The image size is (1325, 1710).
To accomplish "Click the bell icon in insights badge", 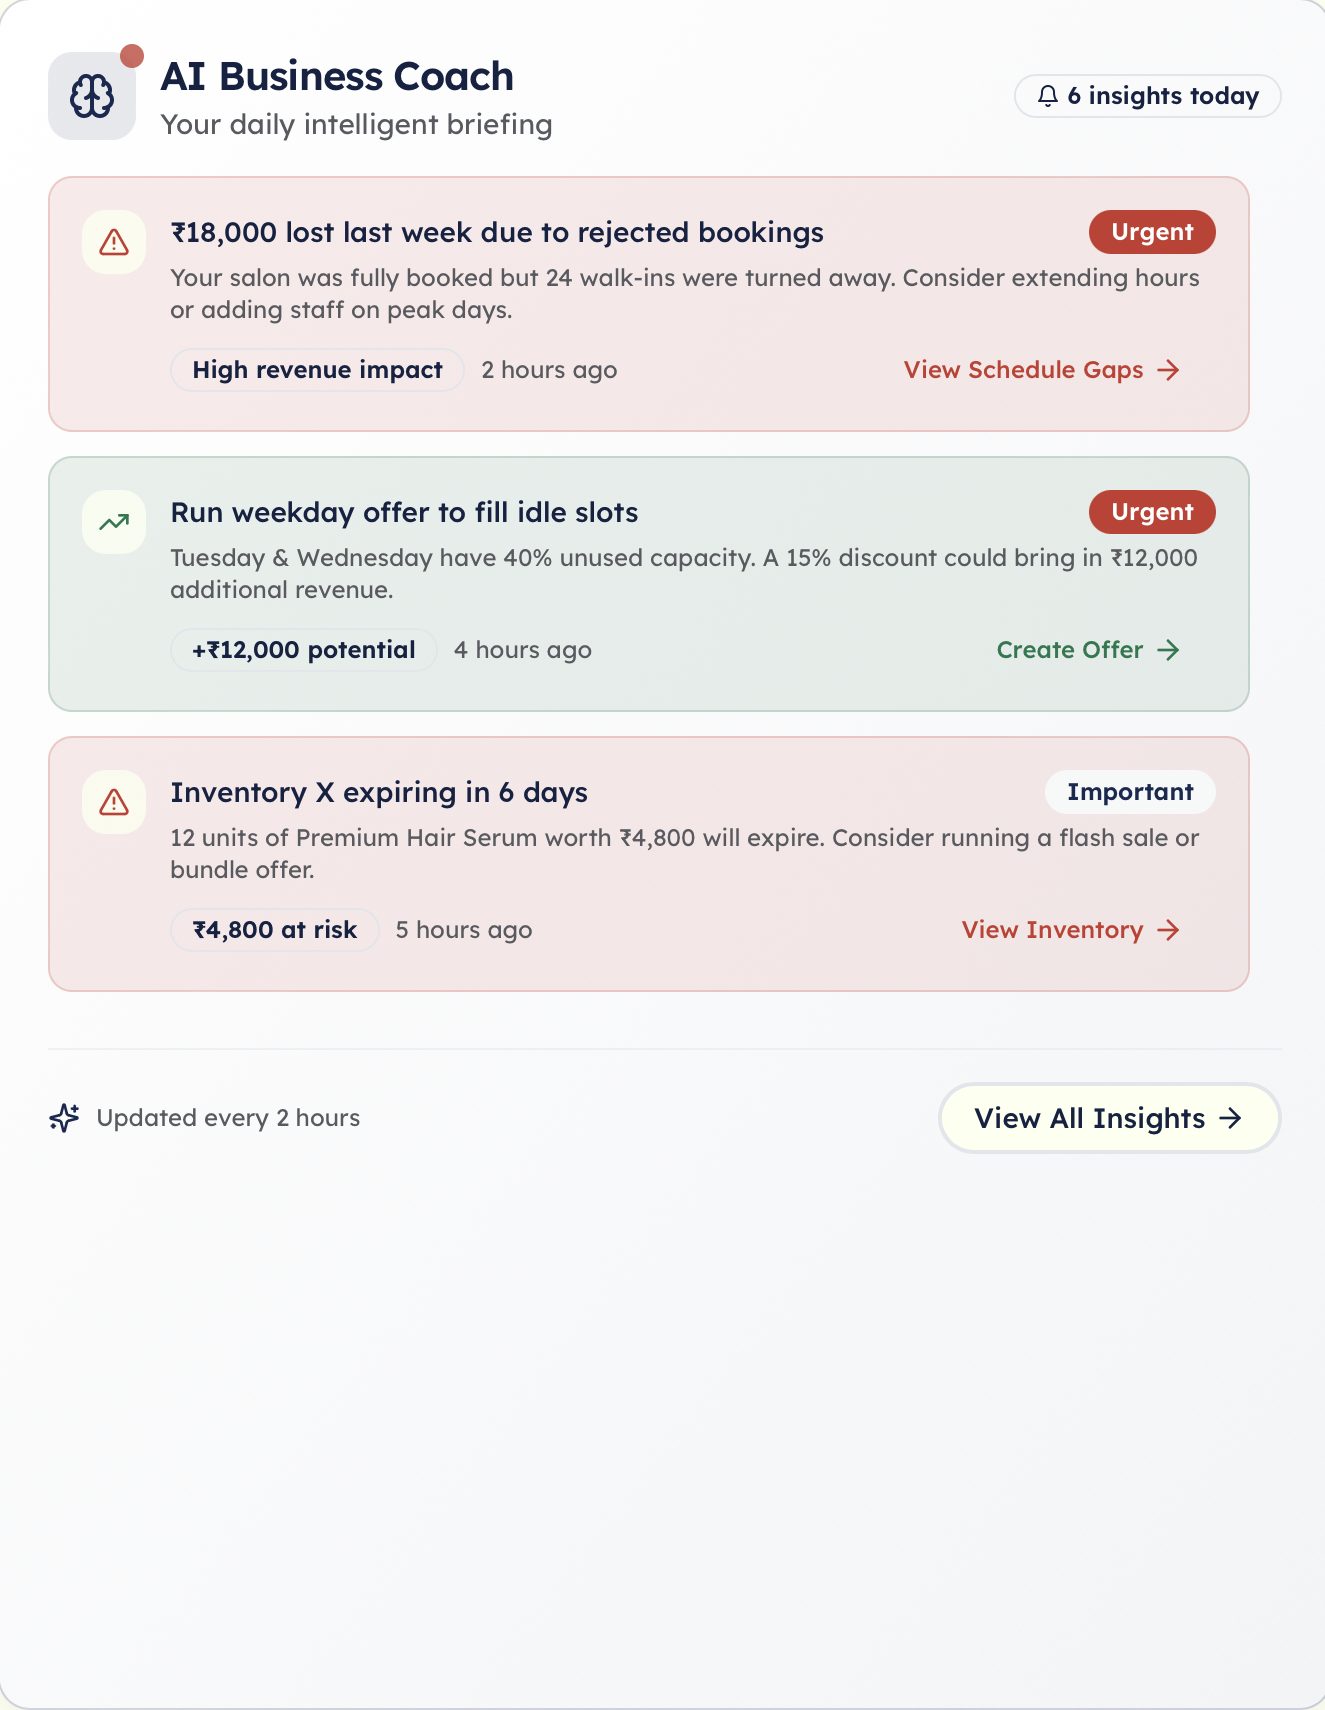I will (x=1047, y=96).
